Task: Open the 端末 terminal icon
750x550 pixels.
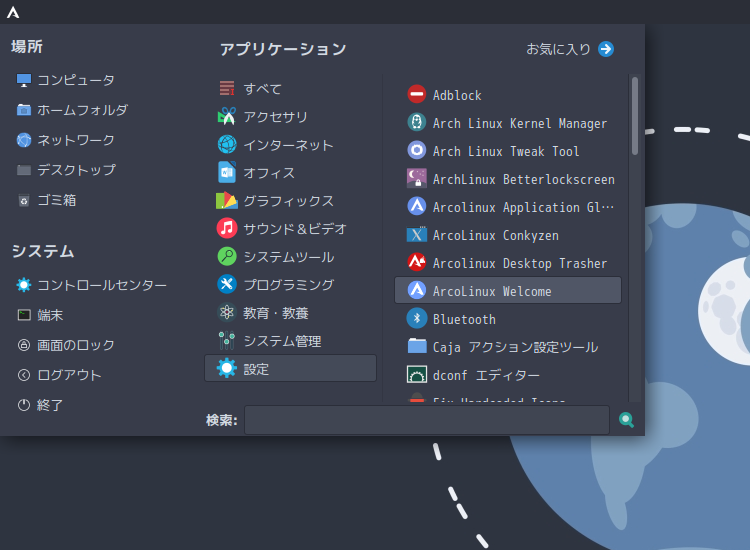Action: tap(23, 315)
